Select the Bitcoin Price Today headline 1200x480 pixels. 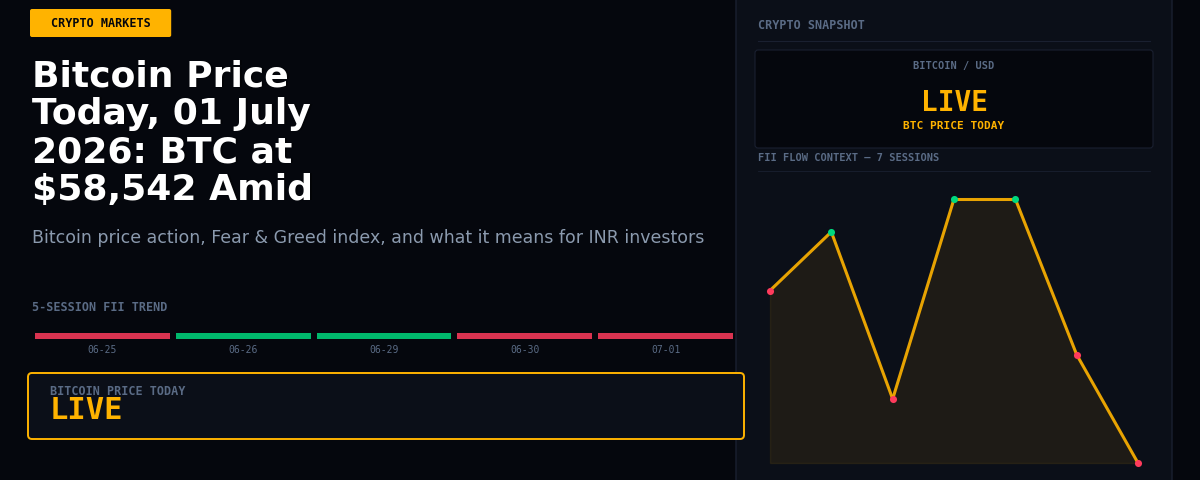tap(172, 133)
